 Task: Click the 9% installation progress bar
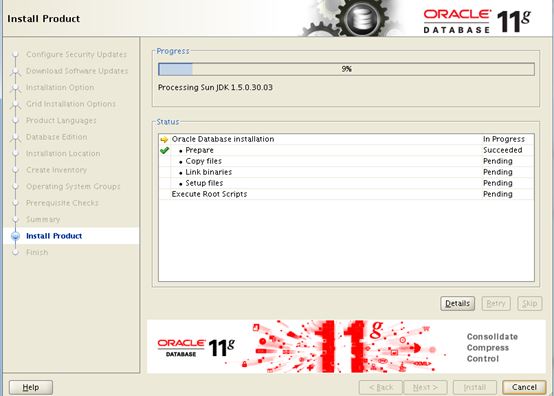click(346, 69)
